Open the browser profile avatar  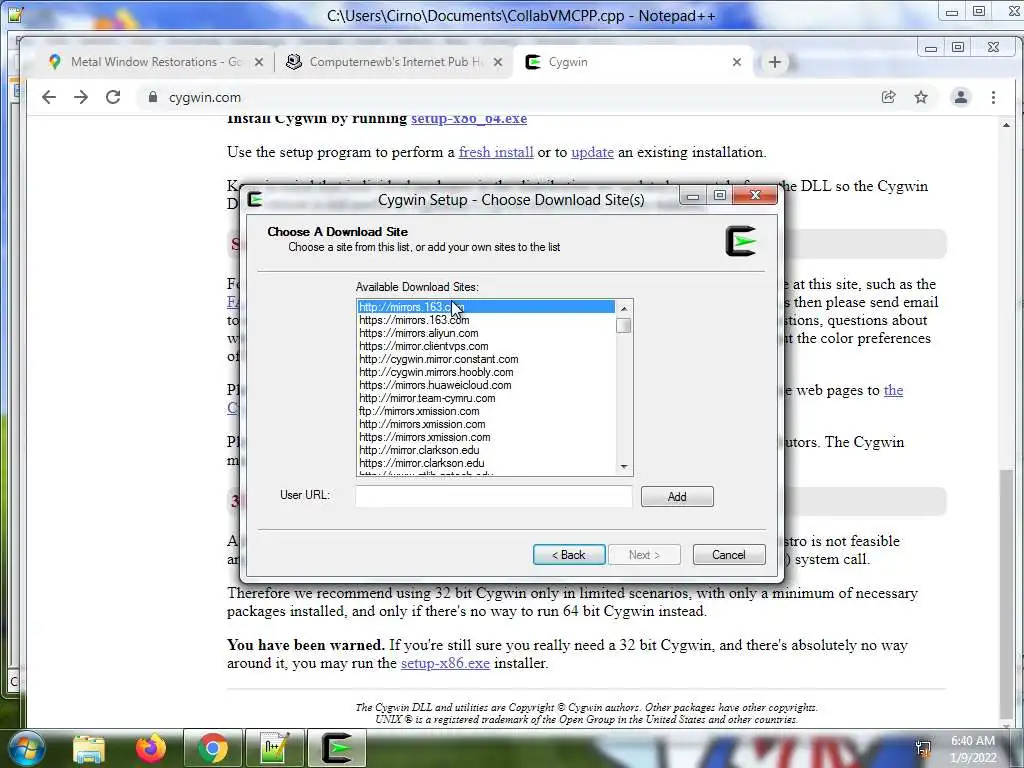pyautogui.click(x=961, y=97)
